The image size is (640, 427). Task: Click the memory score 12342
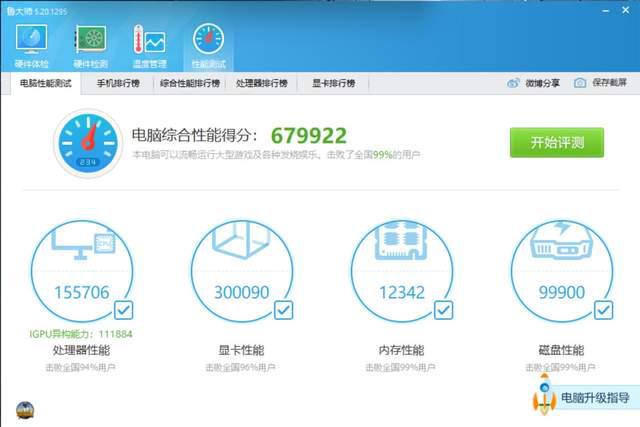pyautogui.click(x=402, y=292)
